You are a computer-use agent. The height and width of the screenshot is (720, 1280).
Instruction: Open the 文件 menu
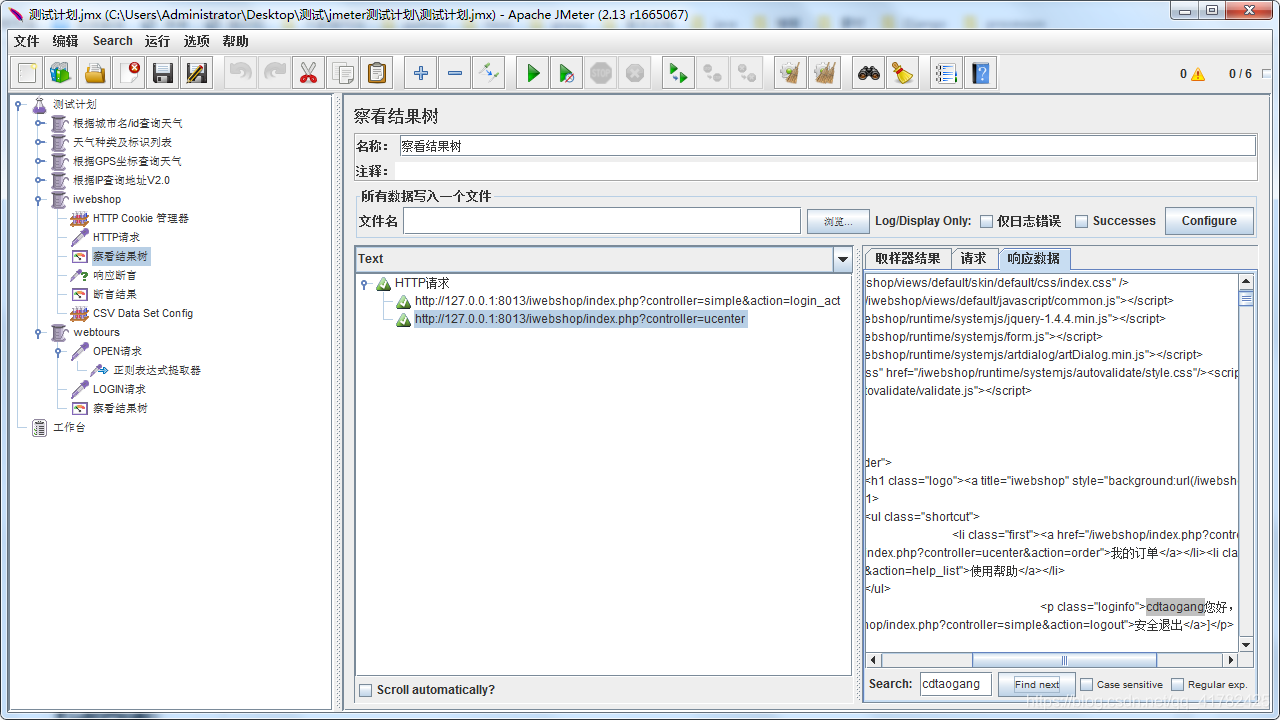click(26, 41)
